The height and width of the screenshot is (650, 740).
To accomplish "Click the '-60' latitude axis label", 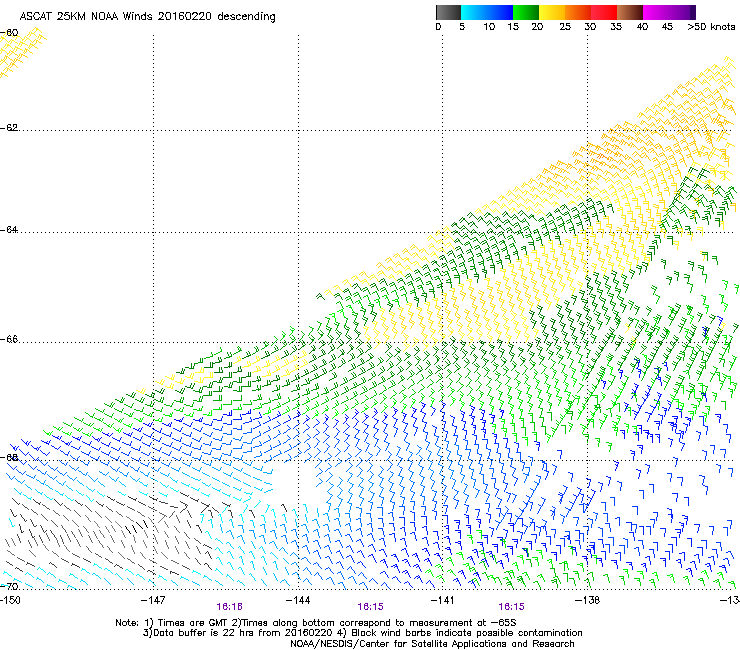I will coord(9,33).
